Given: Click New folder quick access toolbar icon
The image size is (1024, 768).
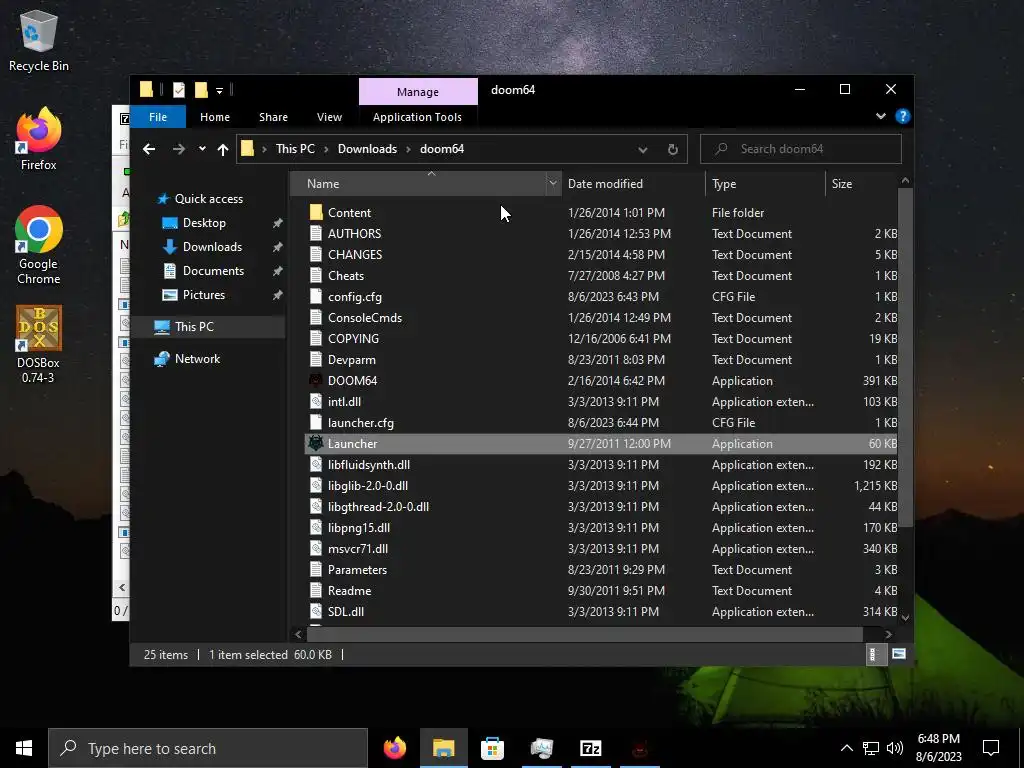Looking at the screenshot, I should coord(201,89).
